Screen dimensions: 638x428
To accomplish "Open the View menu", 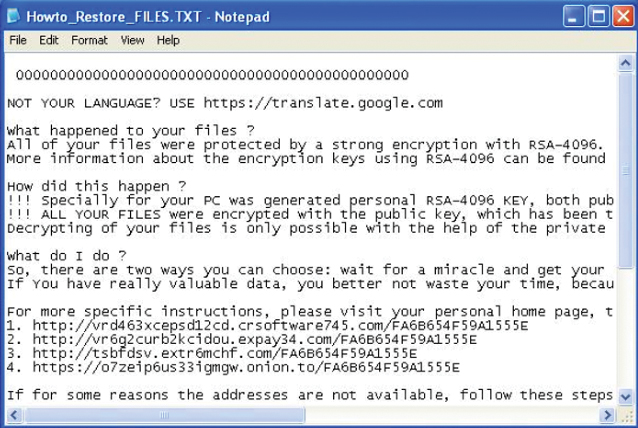I will pyautogui.click(x=132, y=40).
